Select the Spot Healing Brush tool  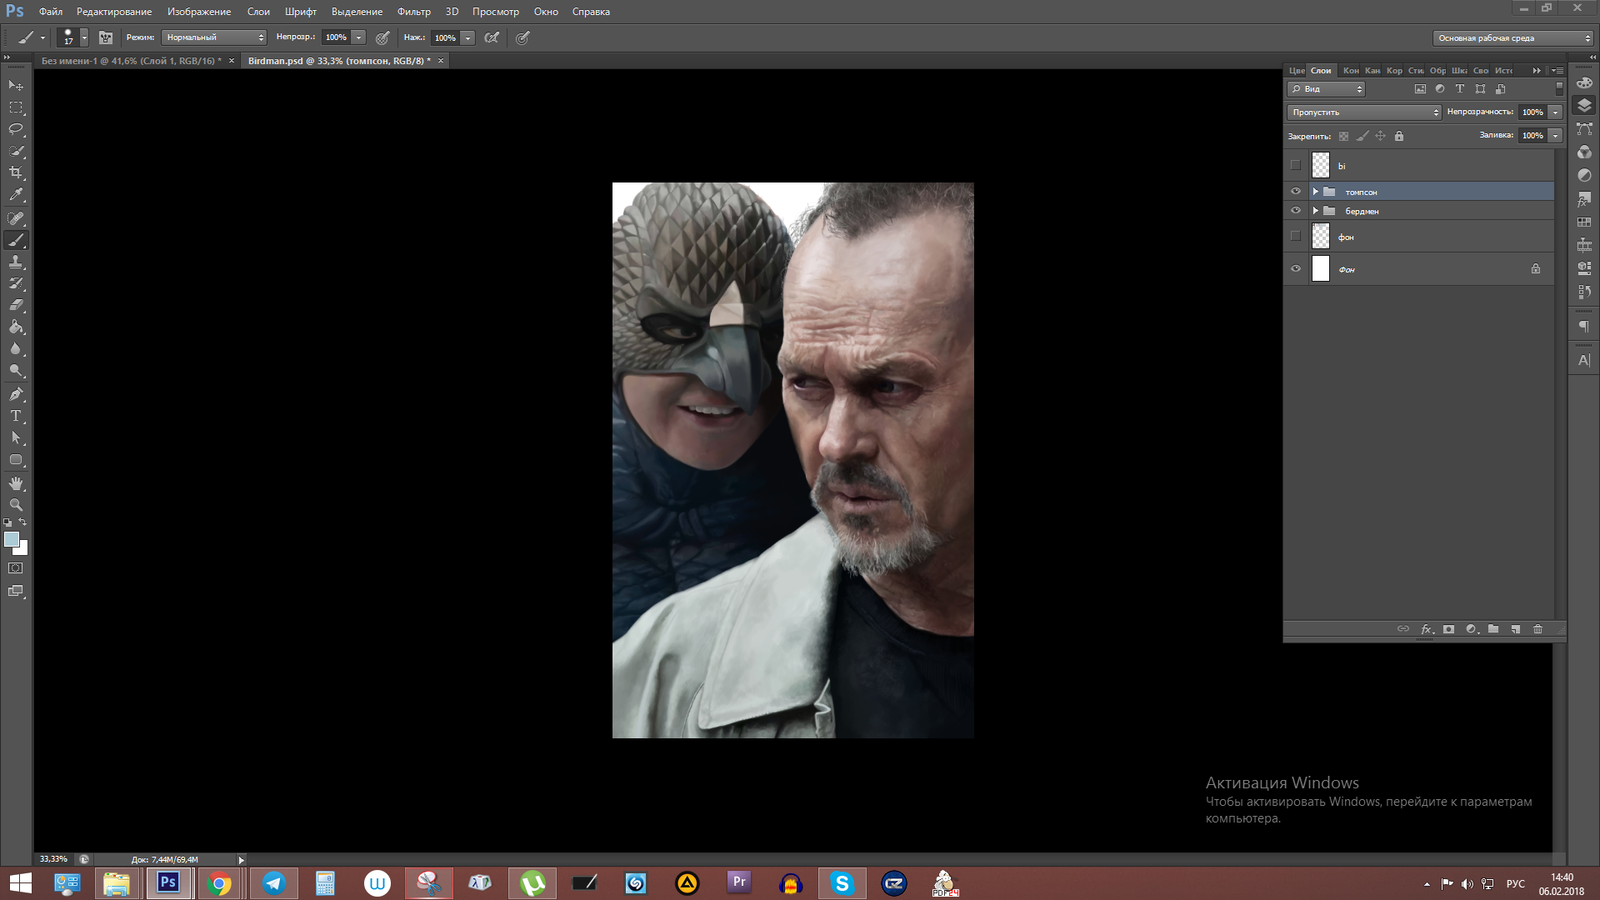pos(16,218)
